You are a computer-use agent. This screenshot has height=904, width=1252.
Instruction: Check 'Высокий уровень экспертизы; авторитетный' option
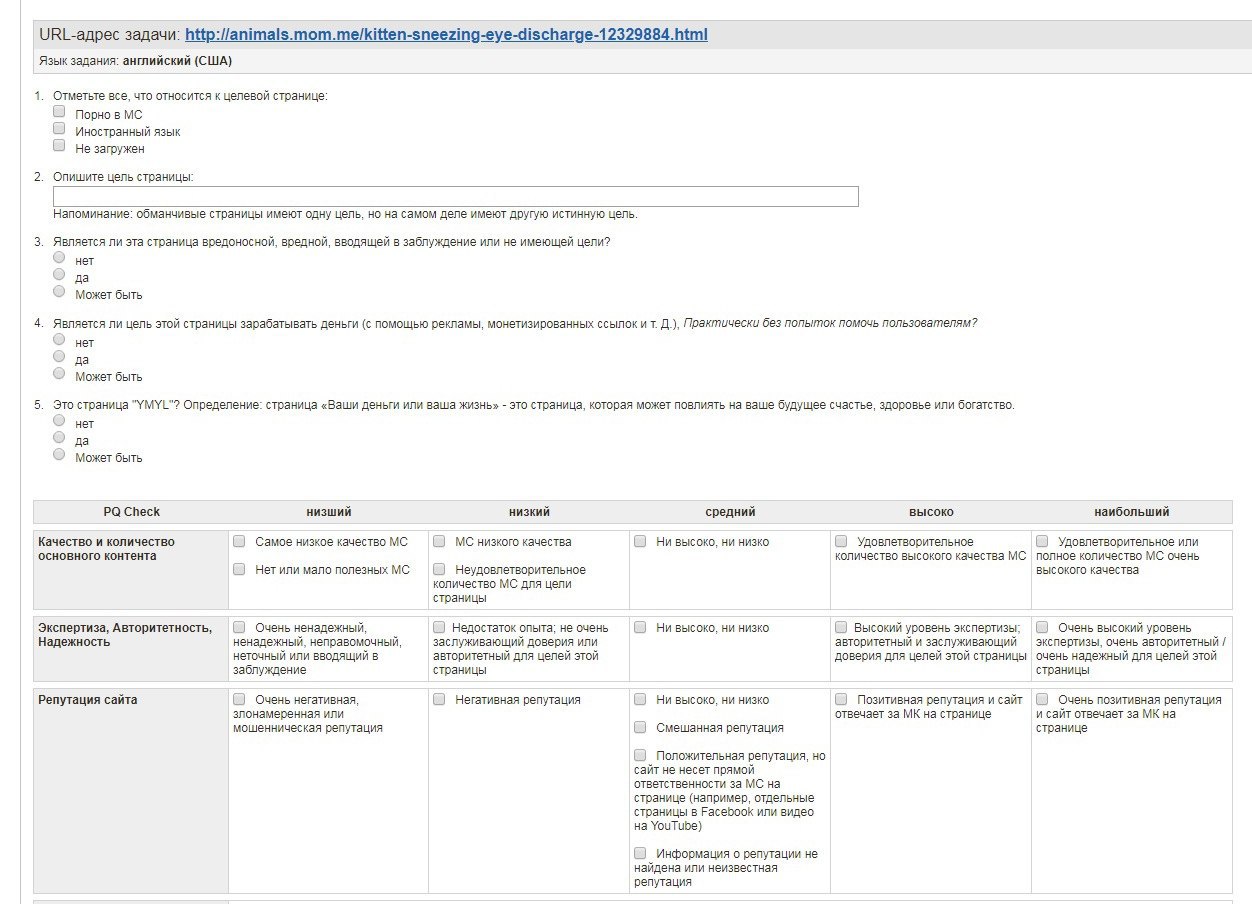coord(842,627)
